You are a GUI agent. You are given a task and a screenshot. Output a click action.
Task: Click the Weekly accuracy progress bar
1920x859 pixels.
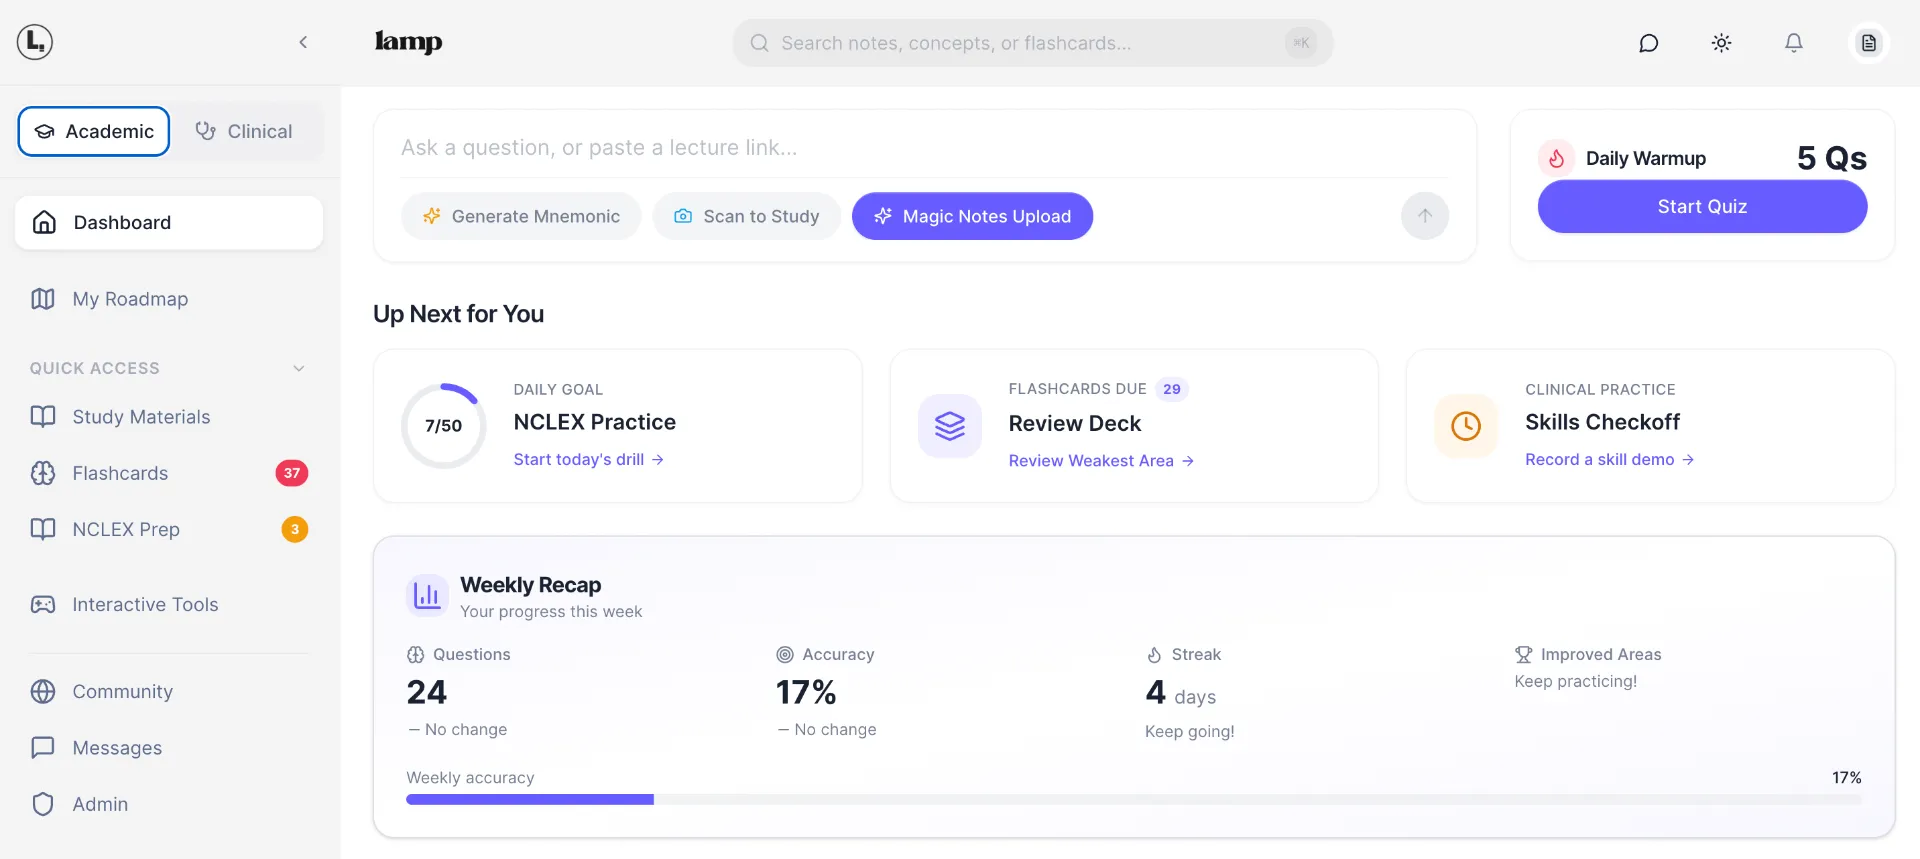[x=1133, y=799]
